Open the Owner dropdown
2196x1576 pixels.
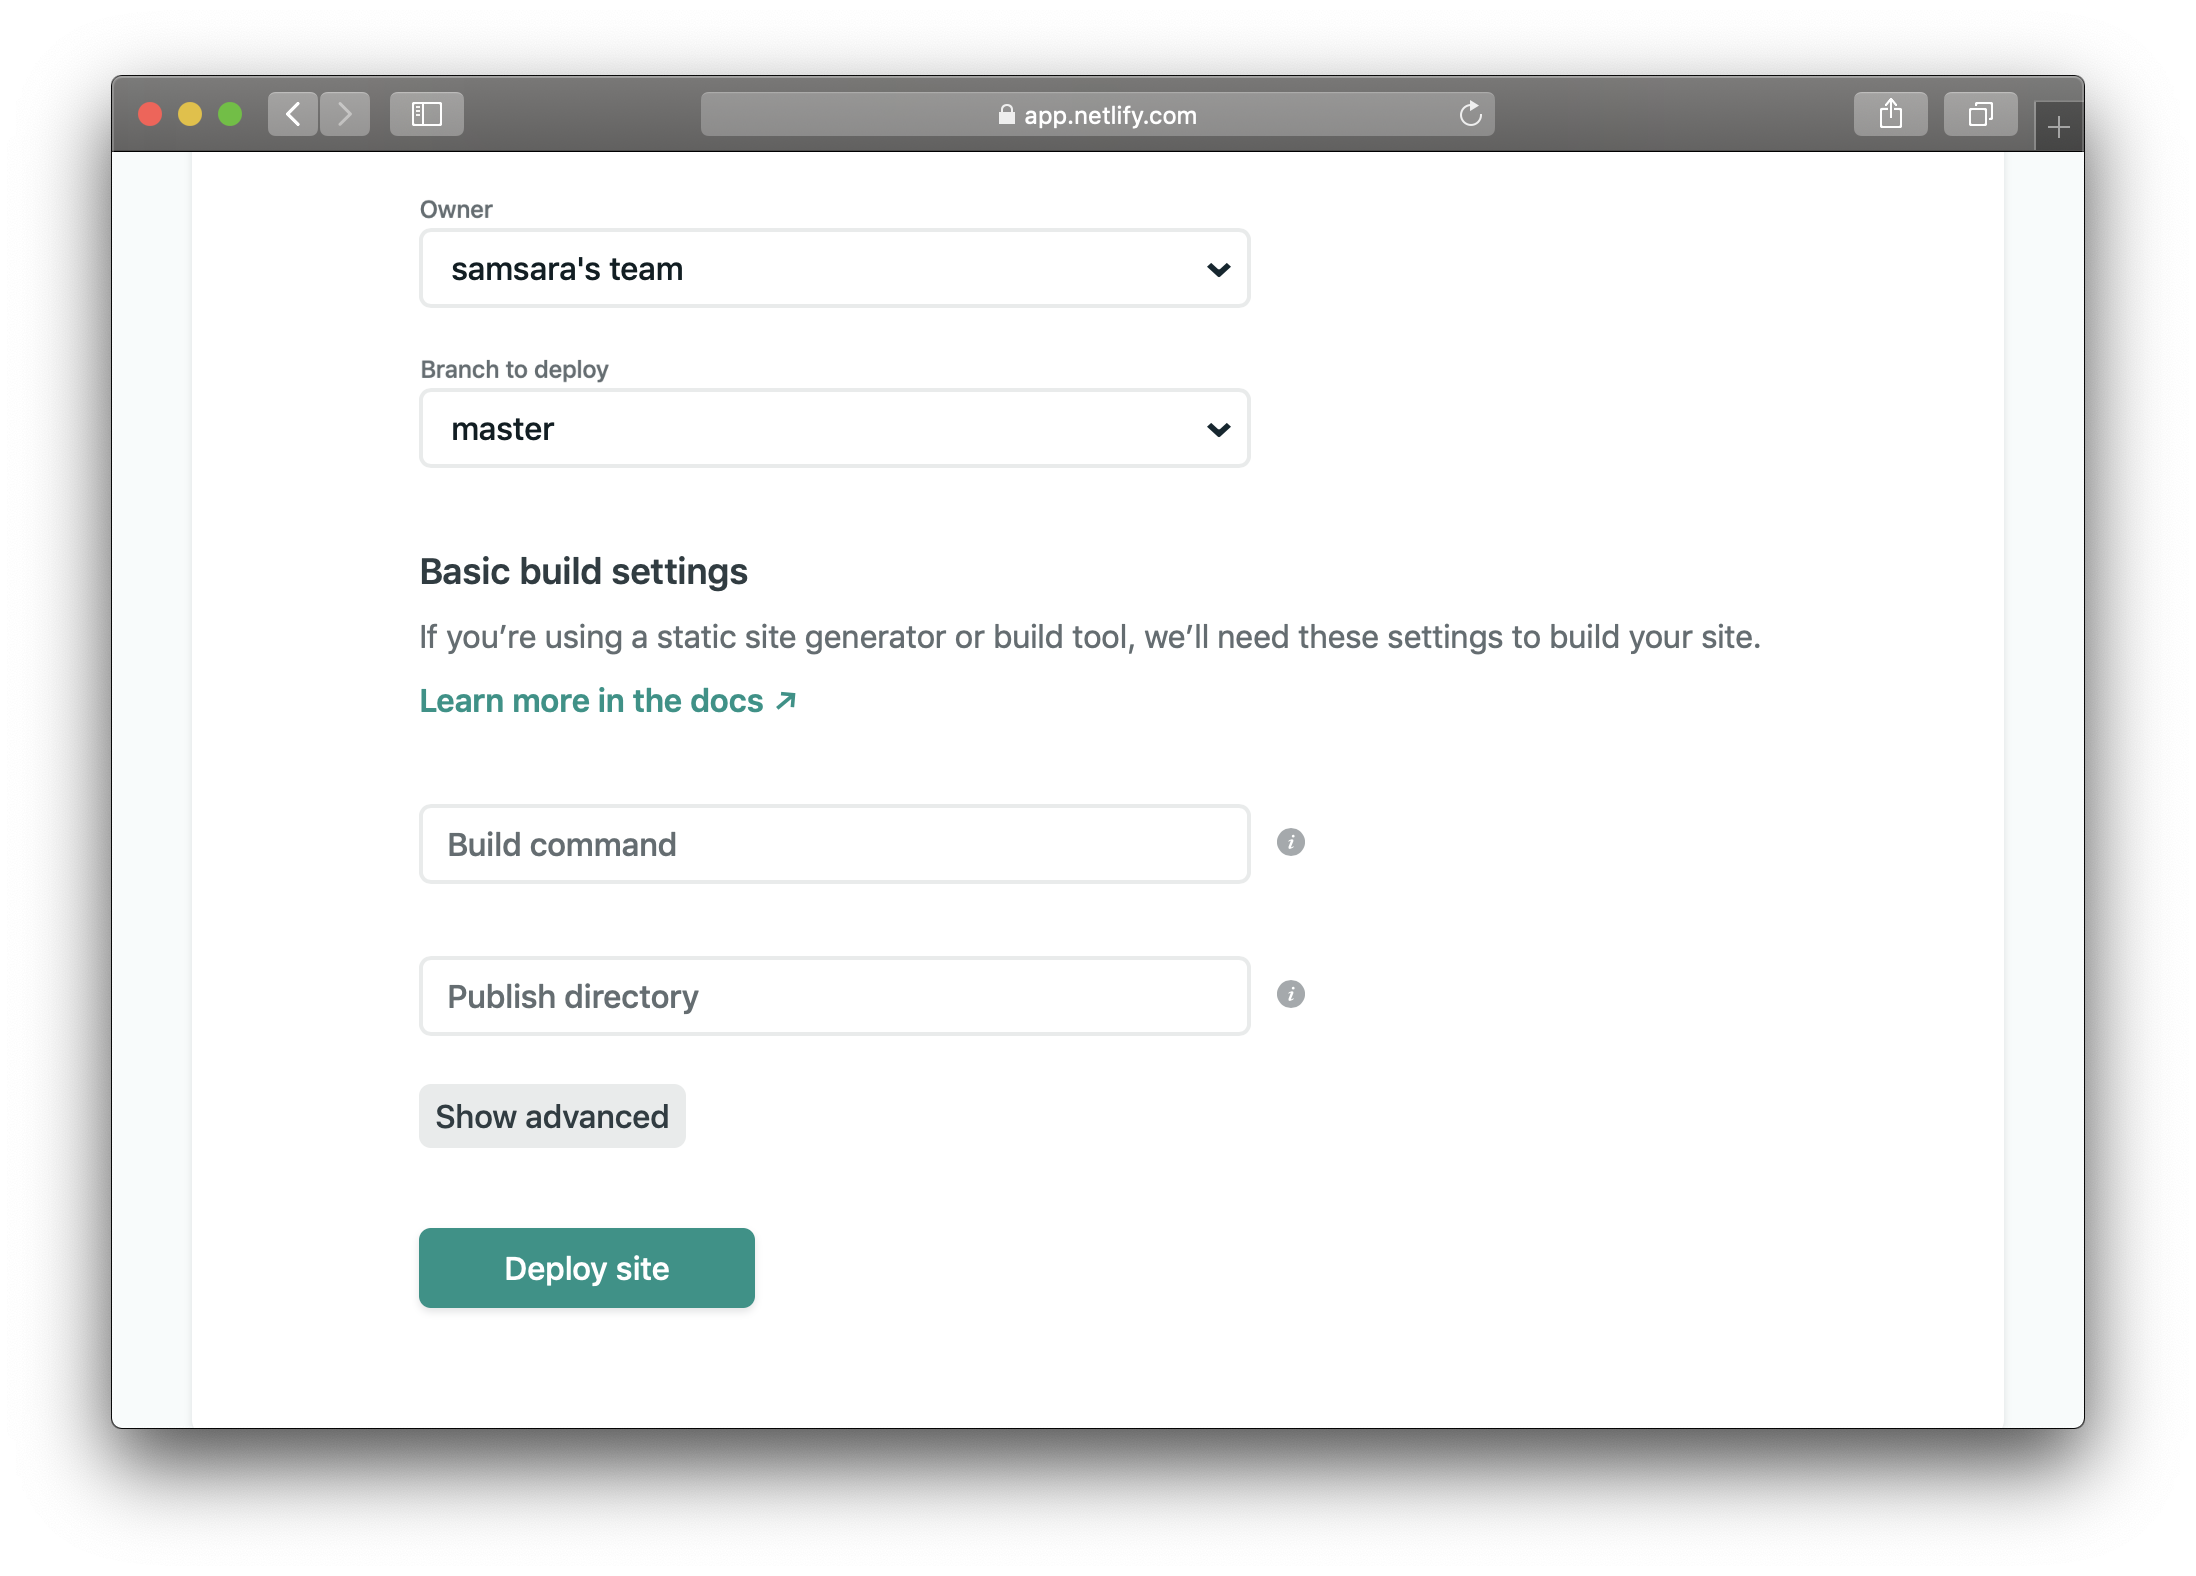(x=834, y=269)
